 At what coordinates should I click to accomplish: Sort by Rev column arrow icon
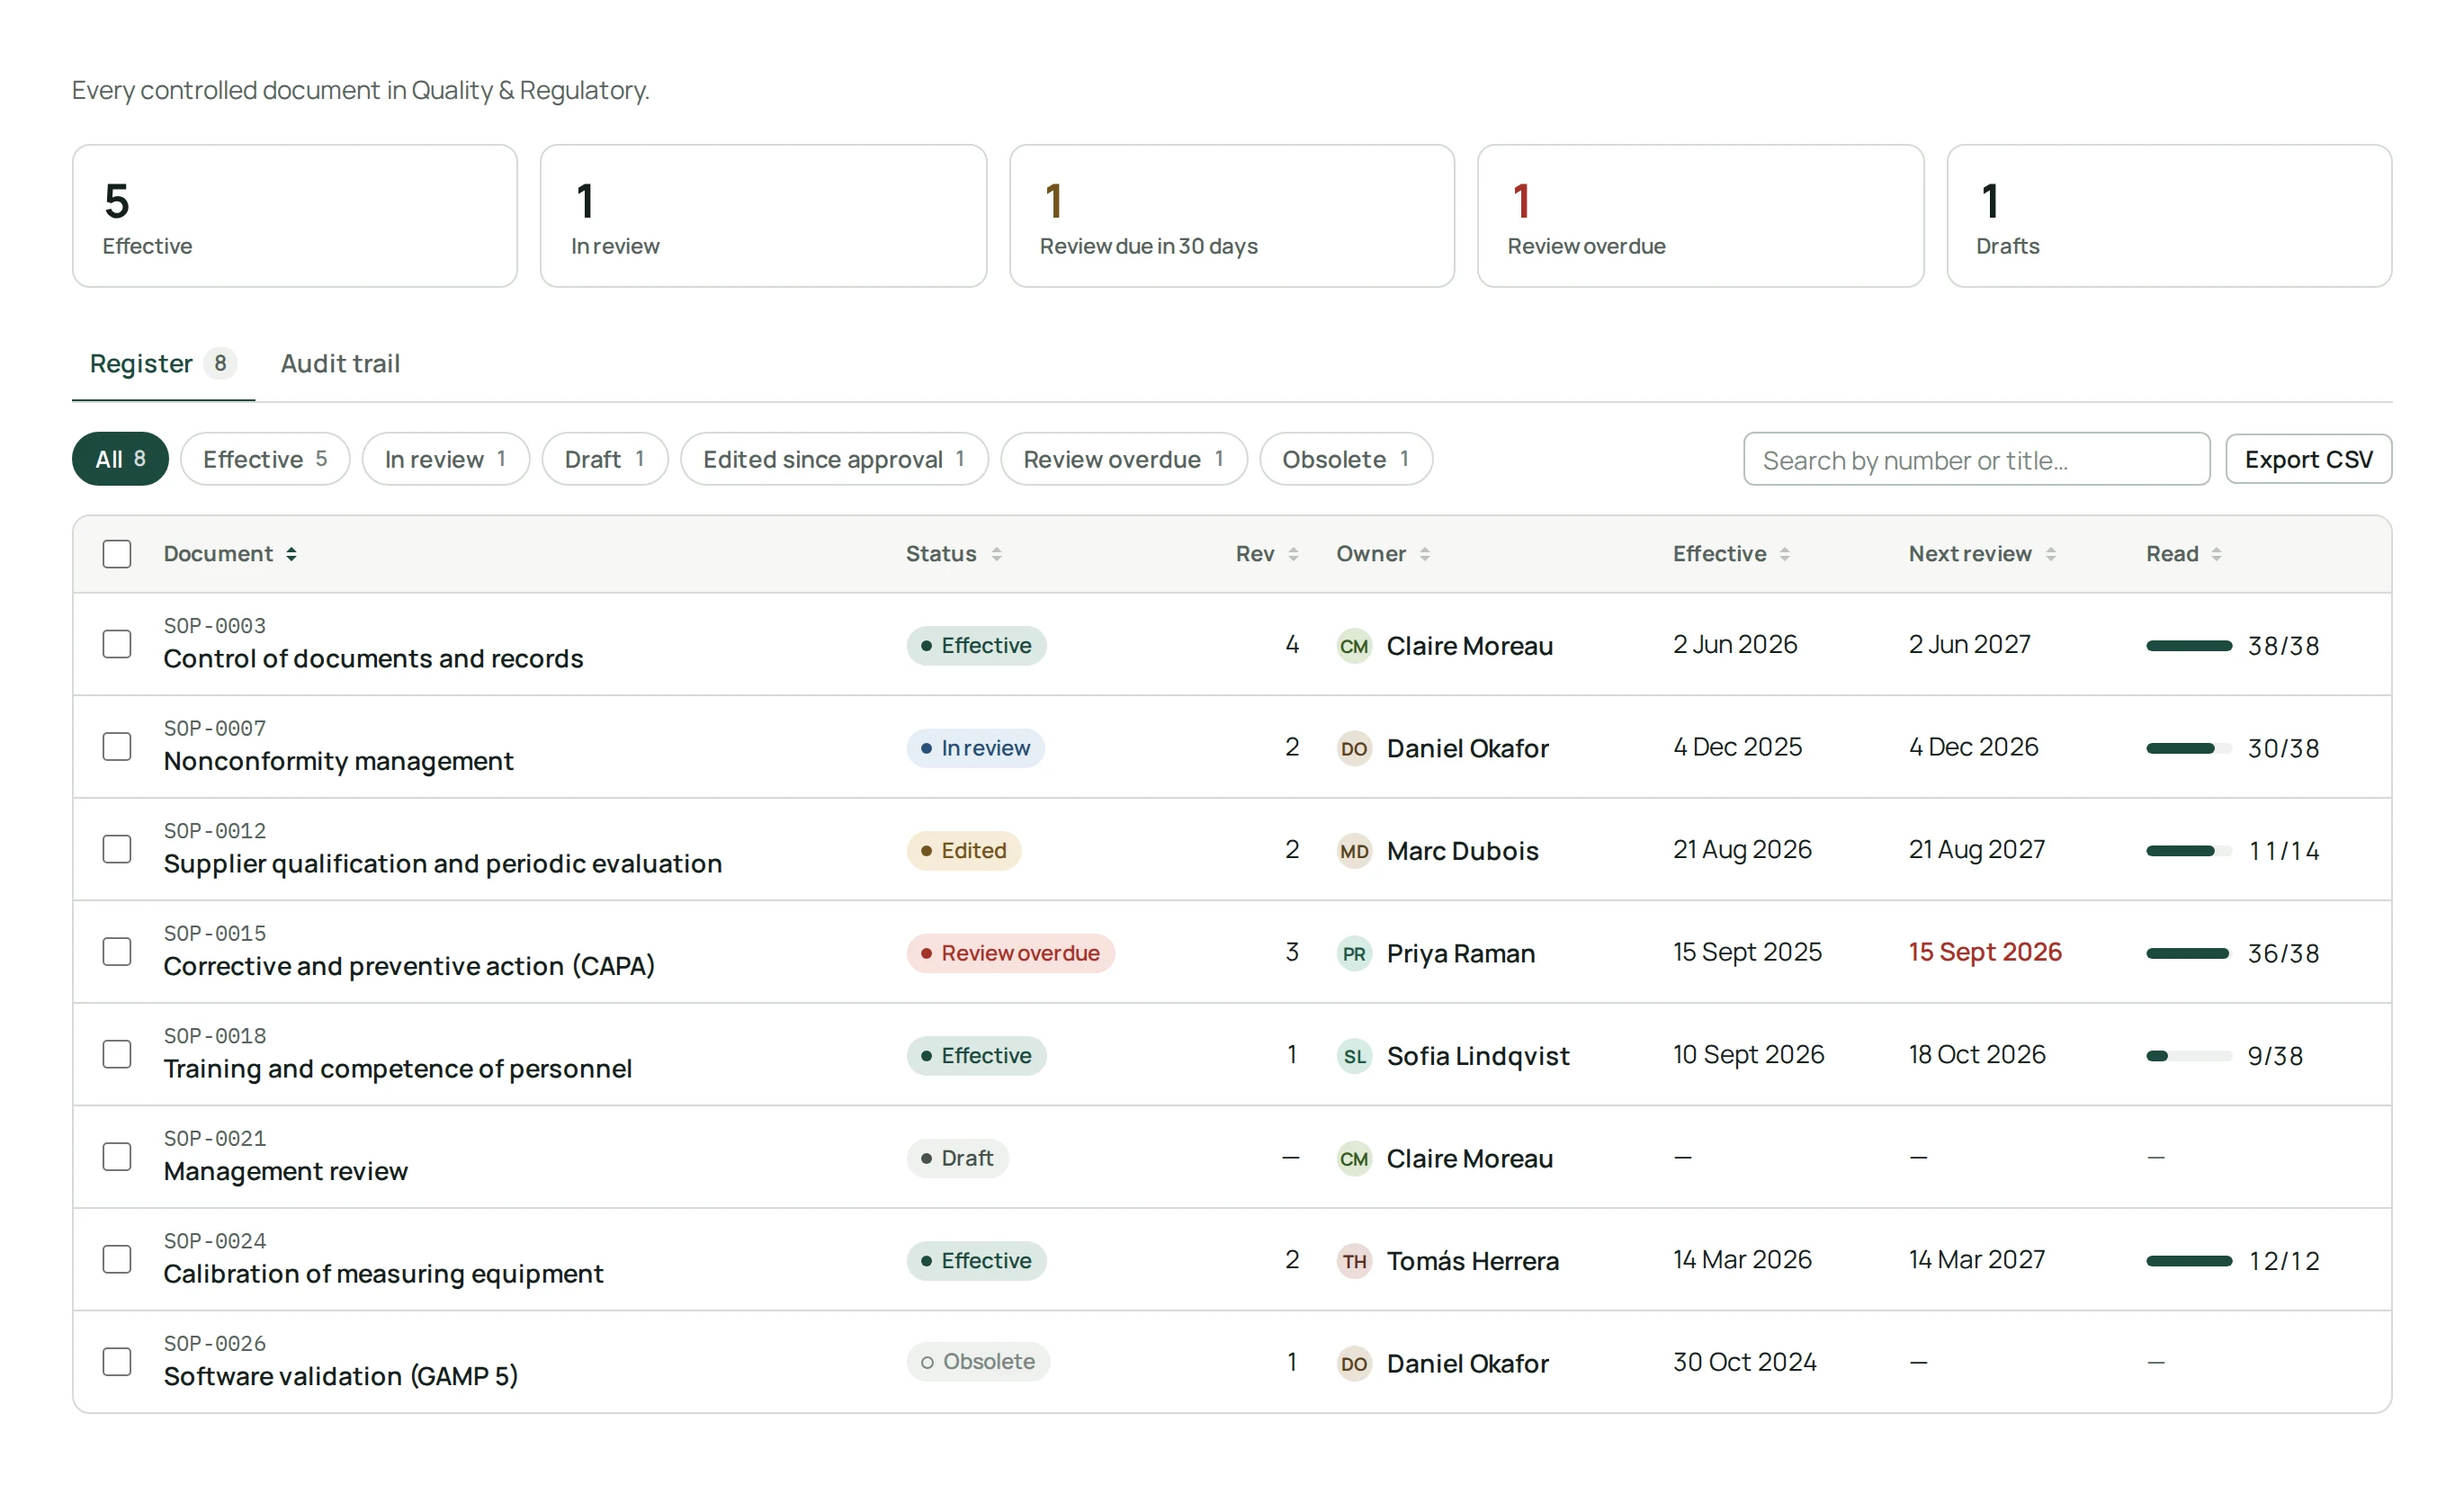1293,554
